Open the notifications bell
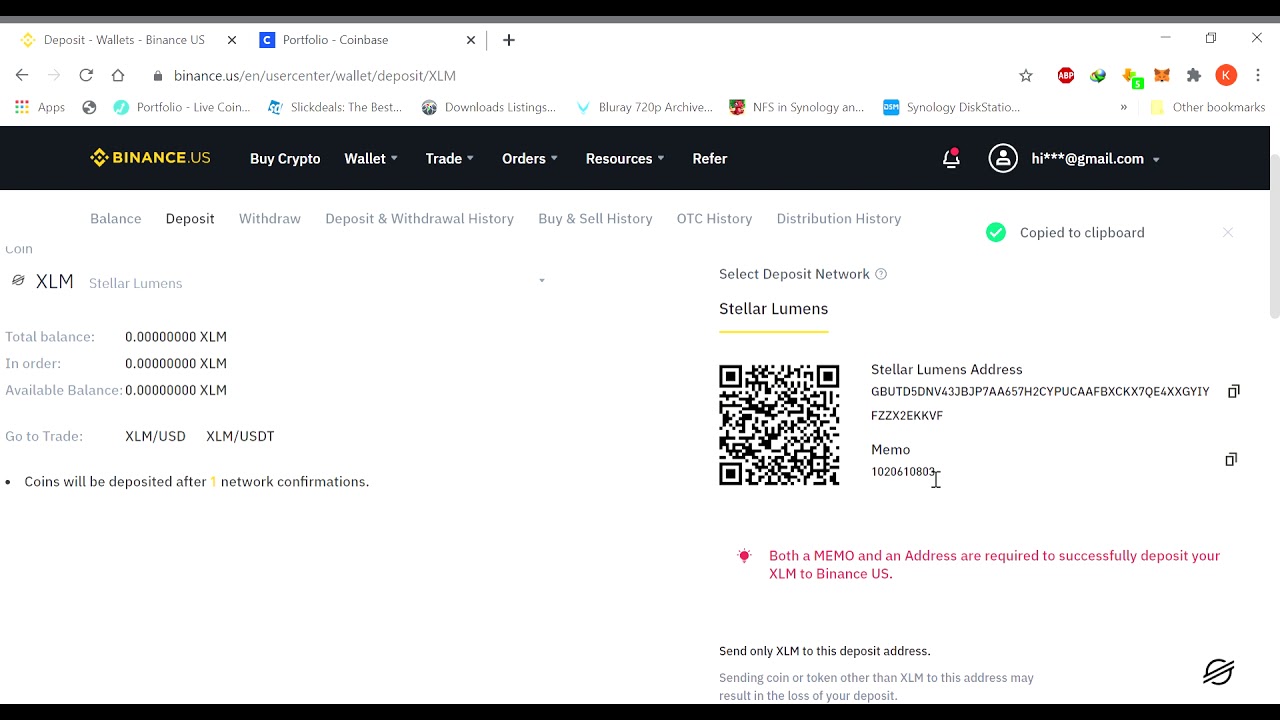Screen dimensions: 1280x720 pyautogui.click(x=951, y=158)
